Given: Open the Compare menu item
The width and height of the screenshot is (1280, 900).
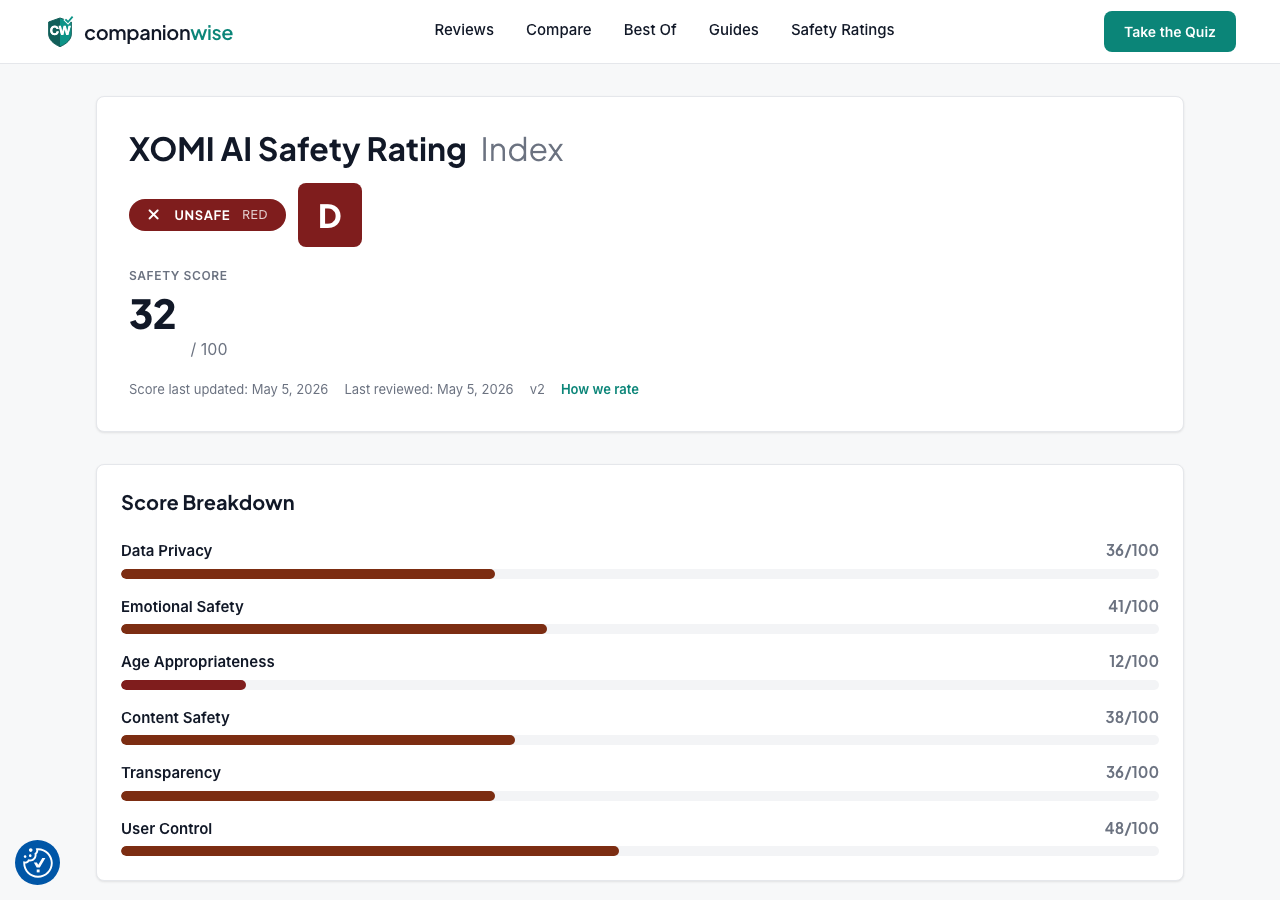Looking at the screenshot, I should pos(559,30).
